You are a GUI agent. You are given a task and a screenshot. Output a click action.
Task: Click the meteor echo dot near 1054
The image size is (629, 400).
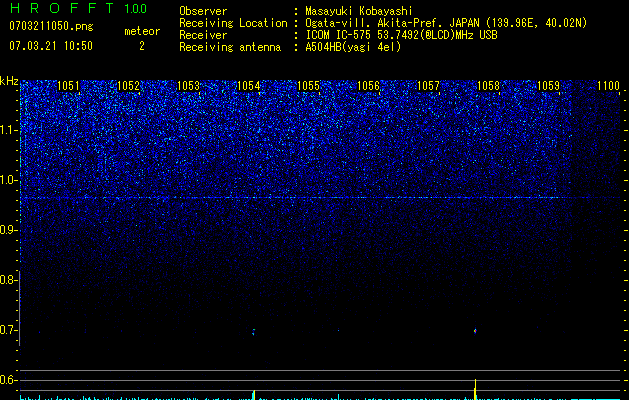point(253,332)
